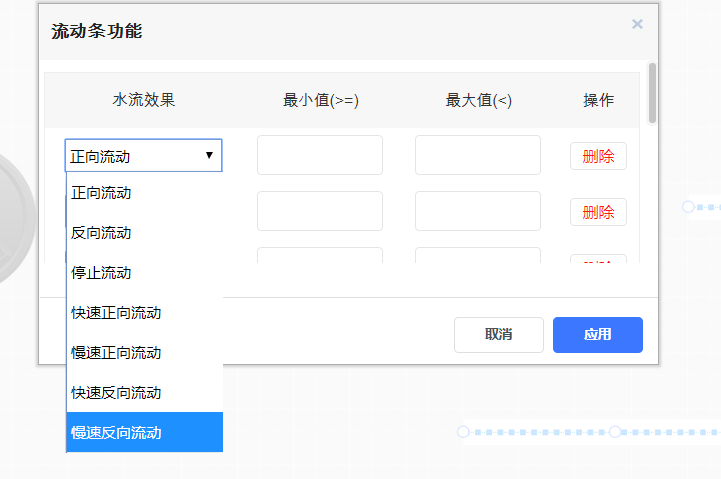The image size is (721, 479).
Task: Click the second row 最大值 input field
Action: pyautogui.click(x=478, y=211)
